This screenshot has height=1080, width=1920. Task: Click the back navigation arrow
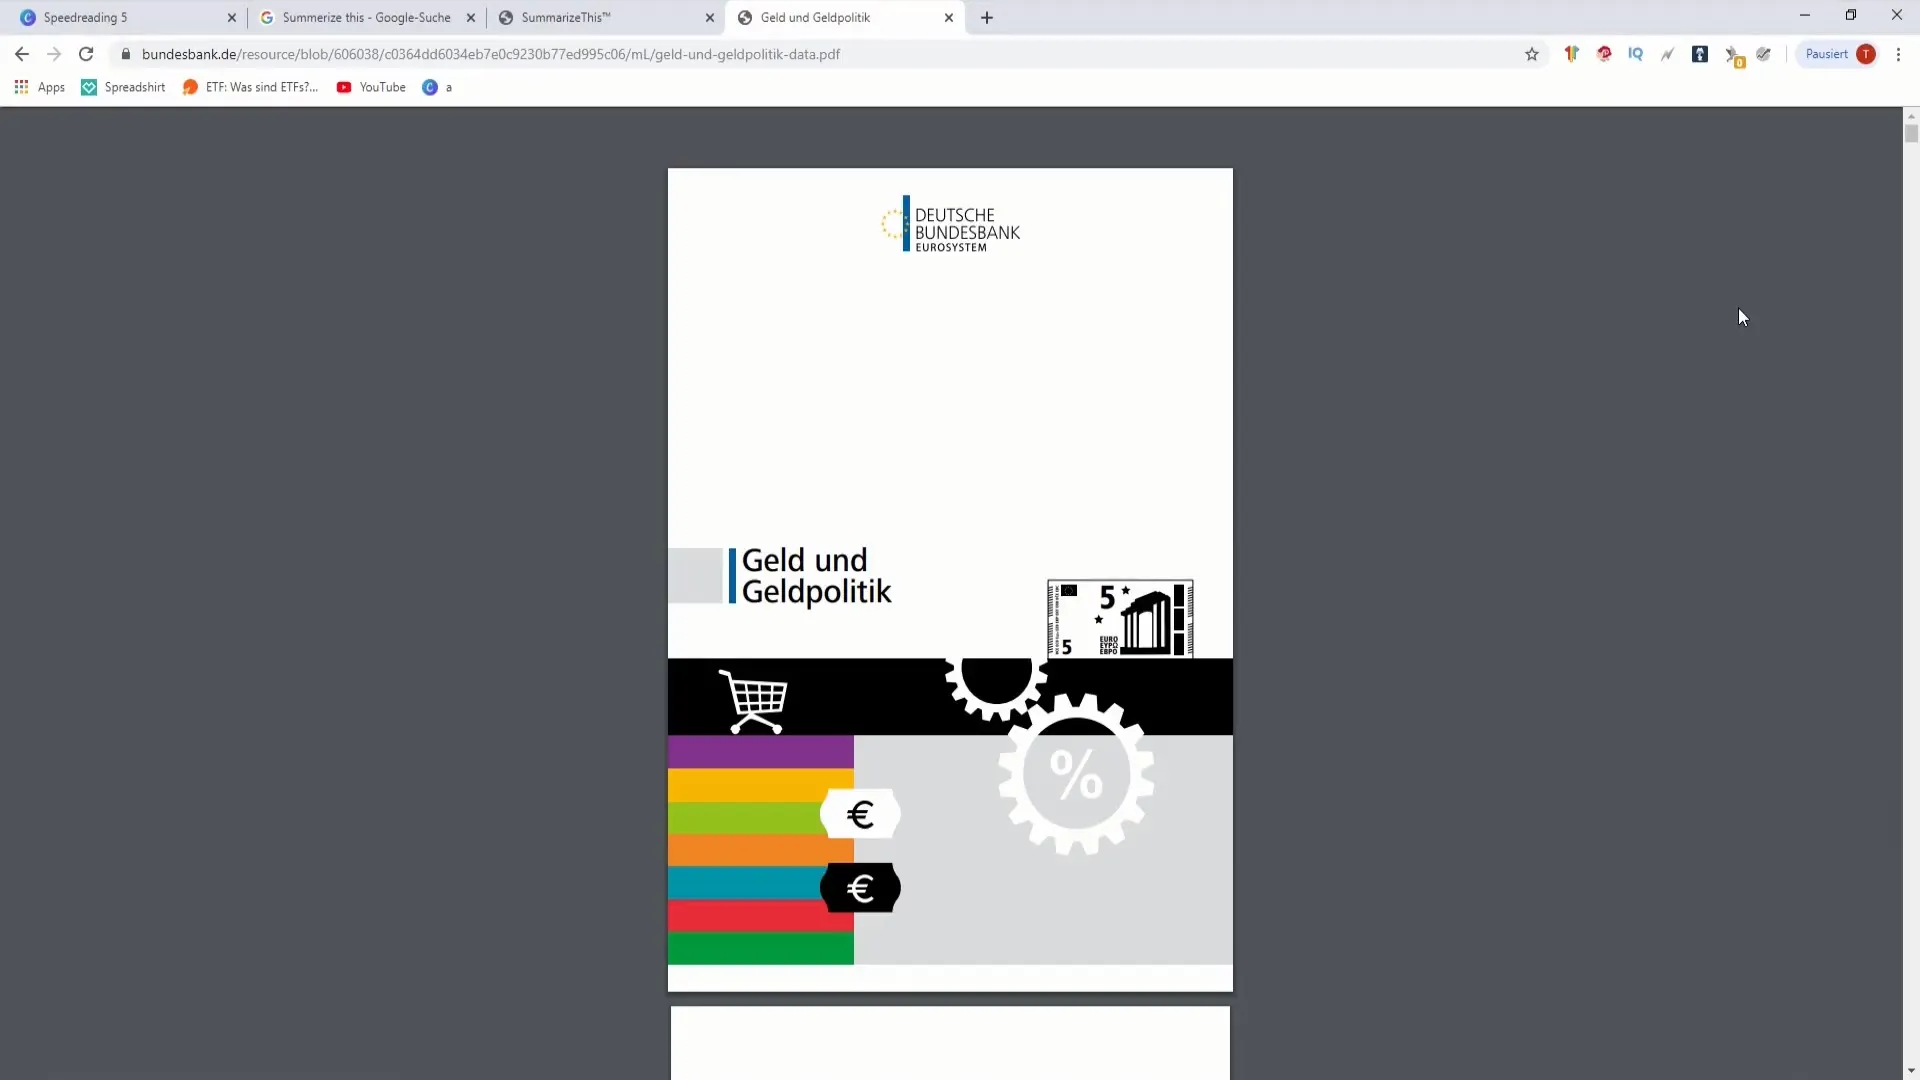click(22, 54)
